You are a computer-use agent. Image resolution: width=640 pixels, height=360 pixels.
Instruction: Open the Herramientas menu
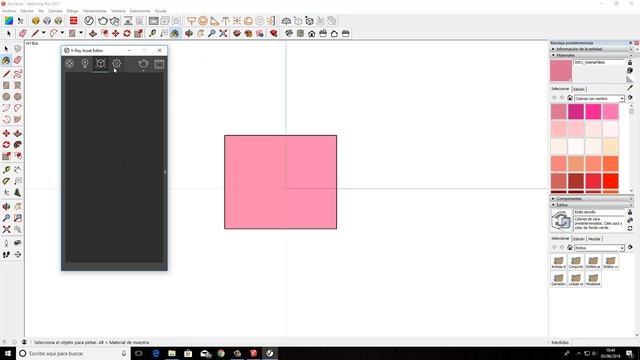(95, 11)
